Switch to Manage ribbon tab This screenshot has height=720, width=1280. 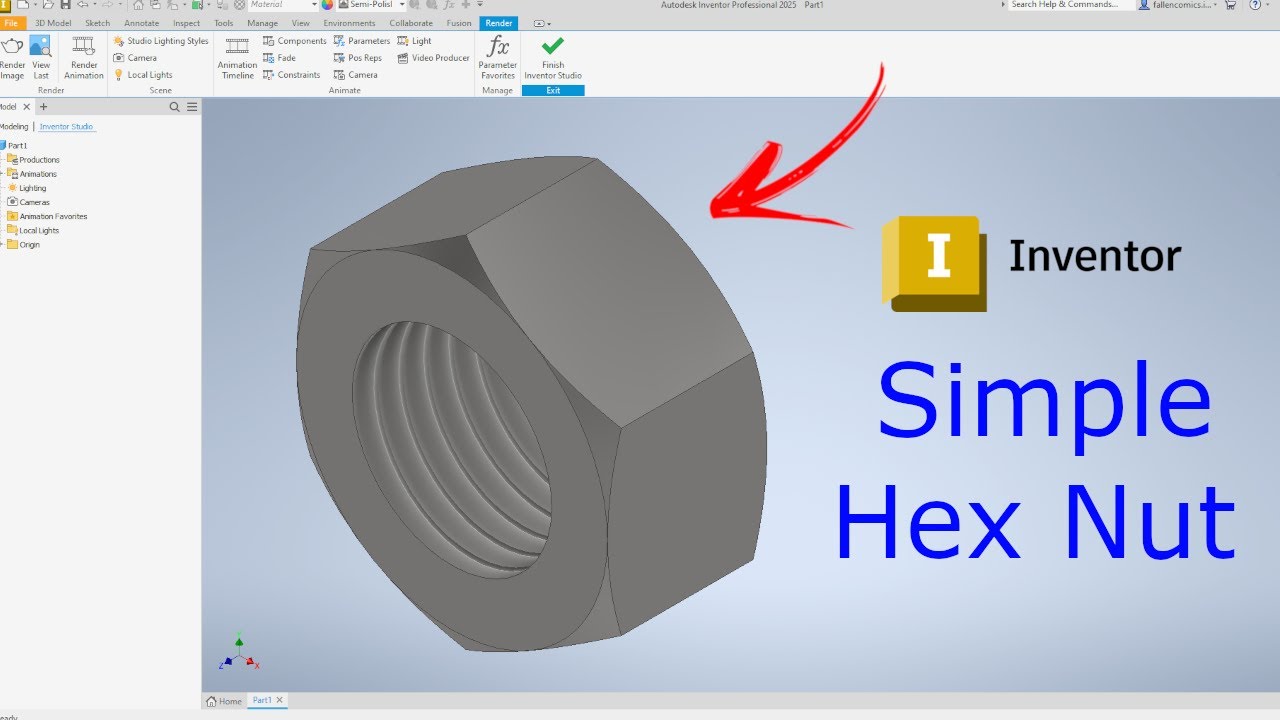tap(262, 23)
